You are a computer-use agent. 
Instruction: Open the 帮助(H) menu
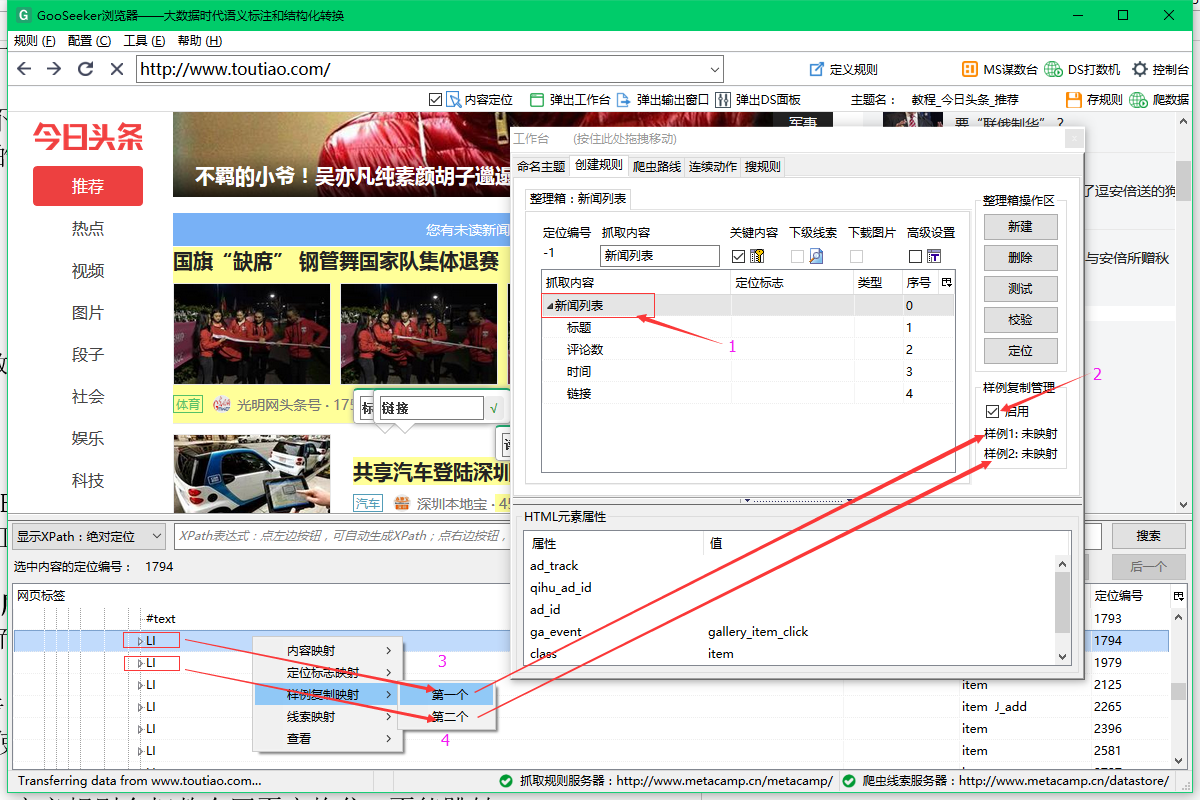pyautogui.click(x=199, y=41)
